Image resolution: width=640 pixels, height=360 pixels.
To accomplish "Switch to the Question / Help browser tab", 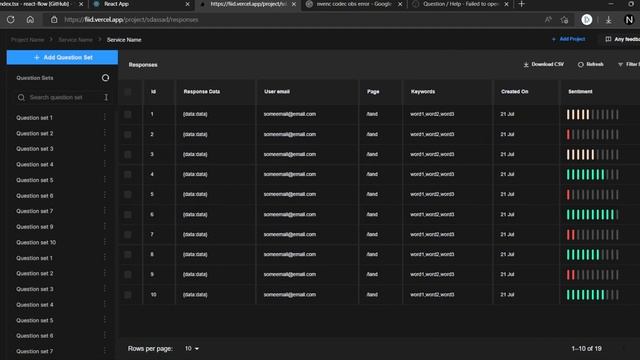I will coord(460,4).
